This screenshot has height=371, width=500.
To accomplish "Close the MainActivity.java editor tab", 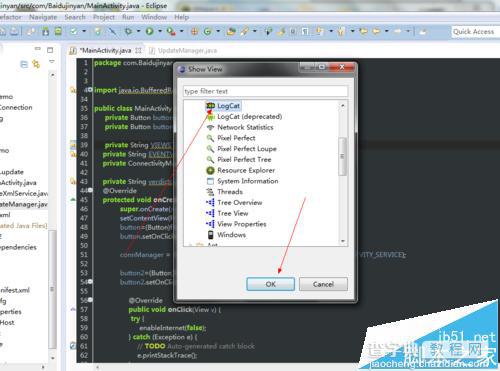I will pyautogui.click(x=138, y=51).
